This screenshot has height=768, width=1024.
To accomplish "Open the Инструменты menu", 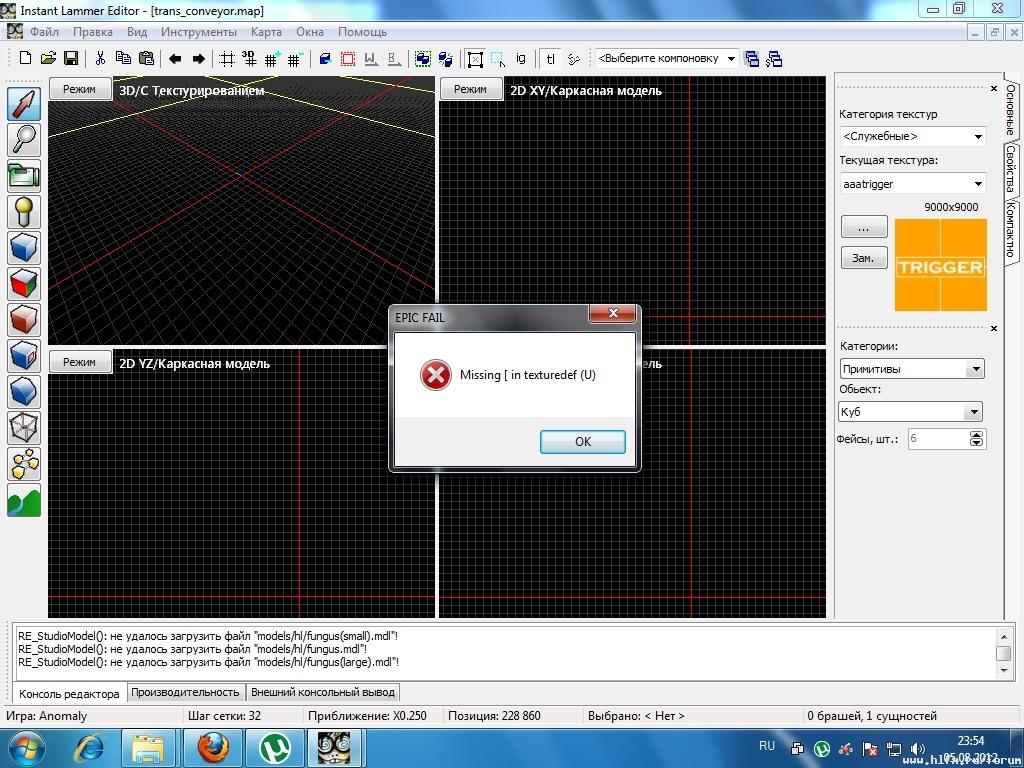I will point(198,32).
